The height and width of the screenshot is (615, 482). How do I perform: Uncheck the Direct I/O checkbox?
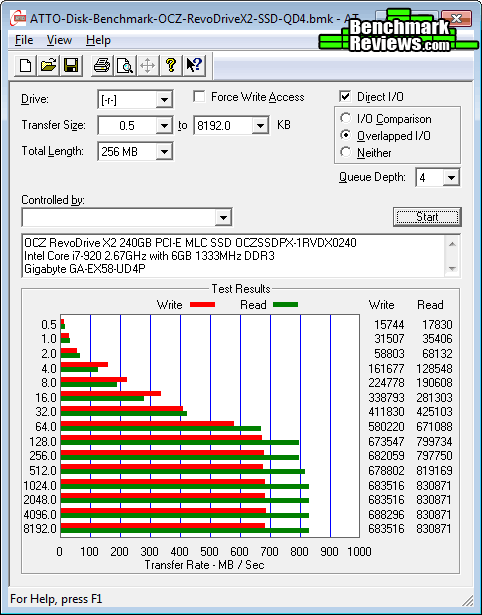(345, 96)
